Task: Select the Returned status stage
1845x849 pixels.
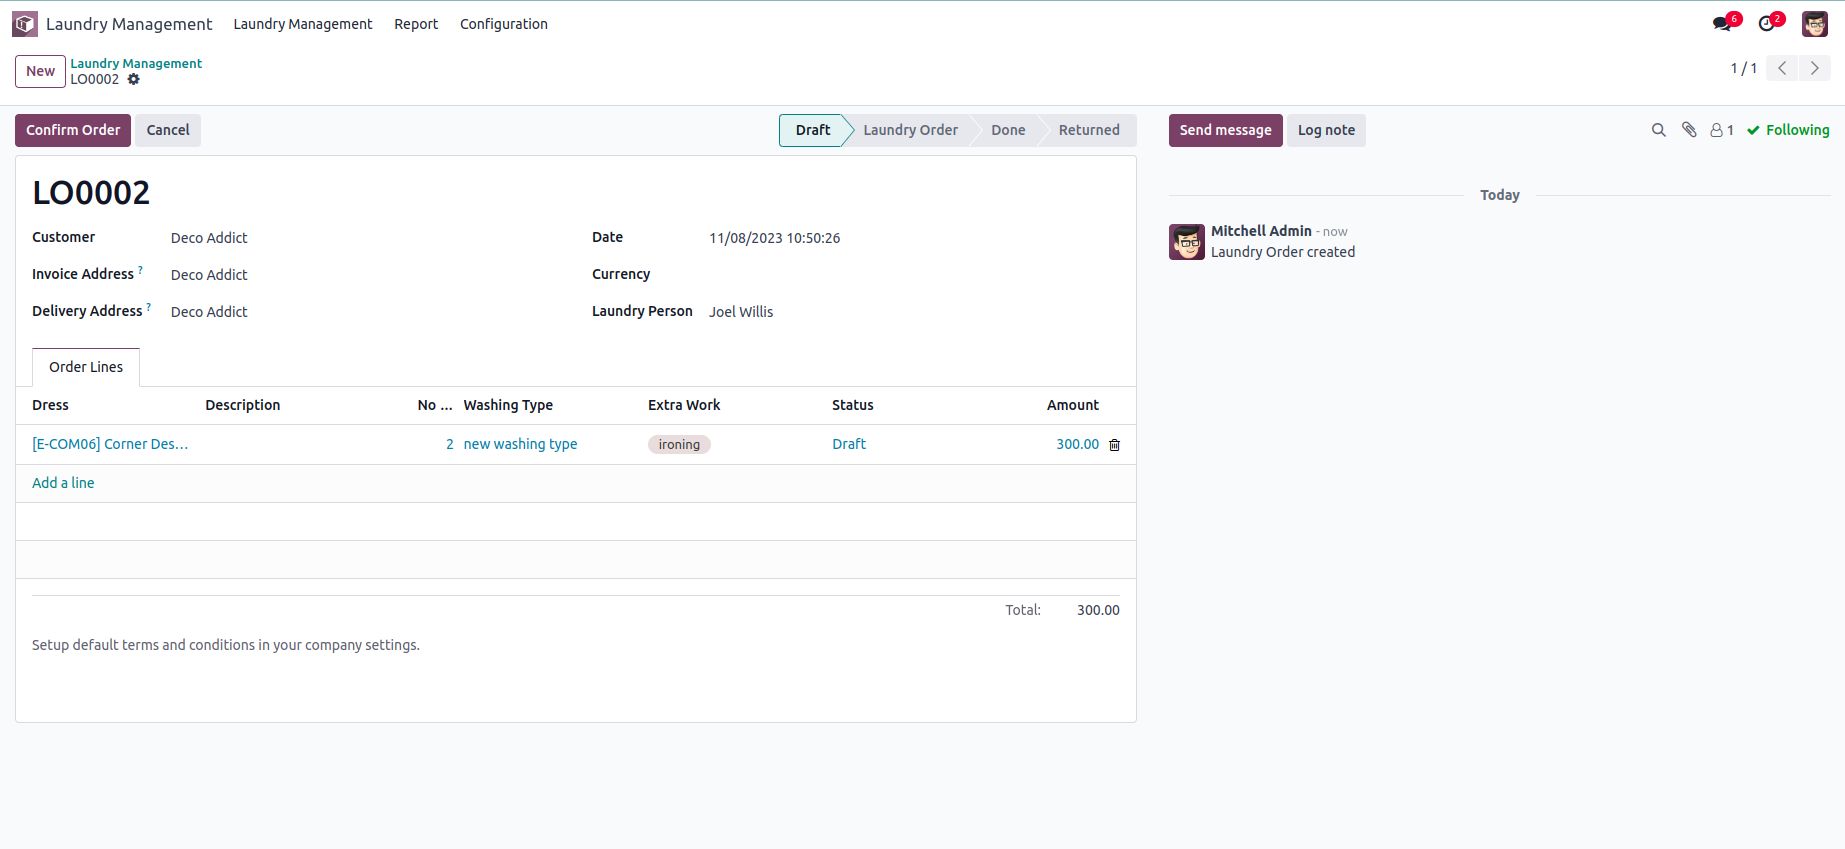Action: click(x=1089, y=130)
